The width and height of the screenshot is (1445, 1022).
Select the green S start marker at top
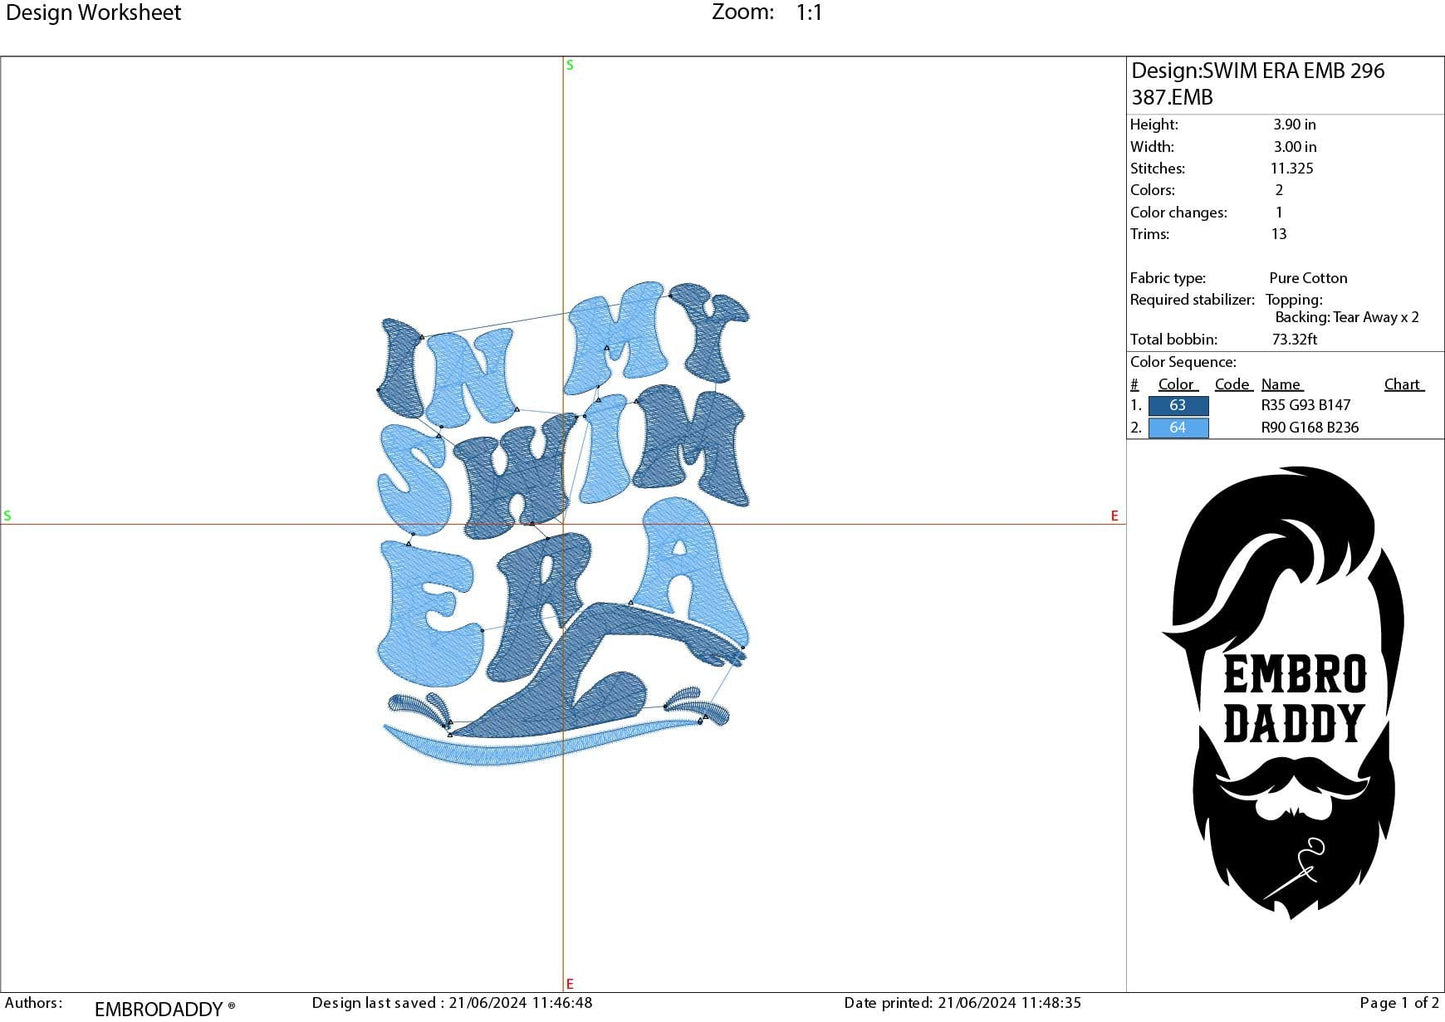click(569, 64)
